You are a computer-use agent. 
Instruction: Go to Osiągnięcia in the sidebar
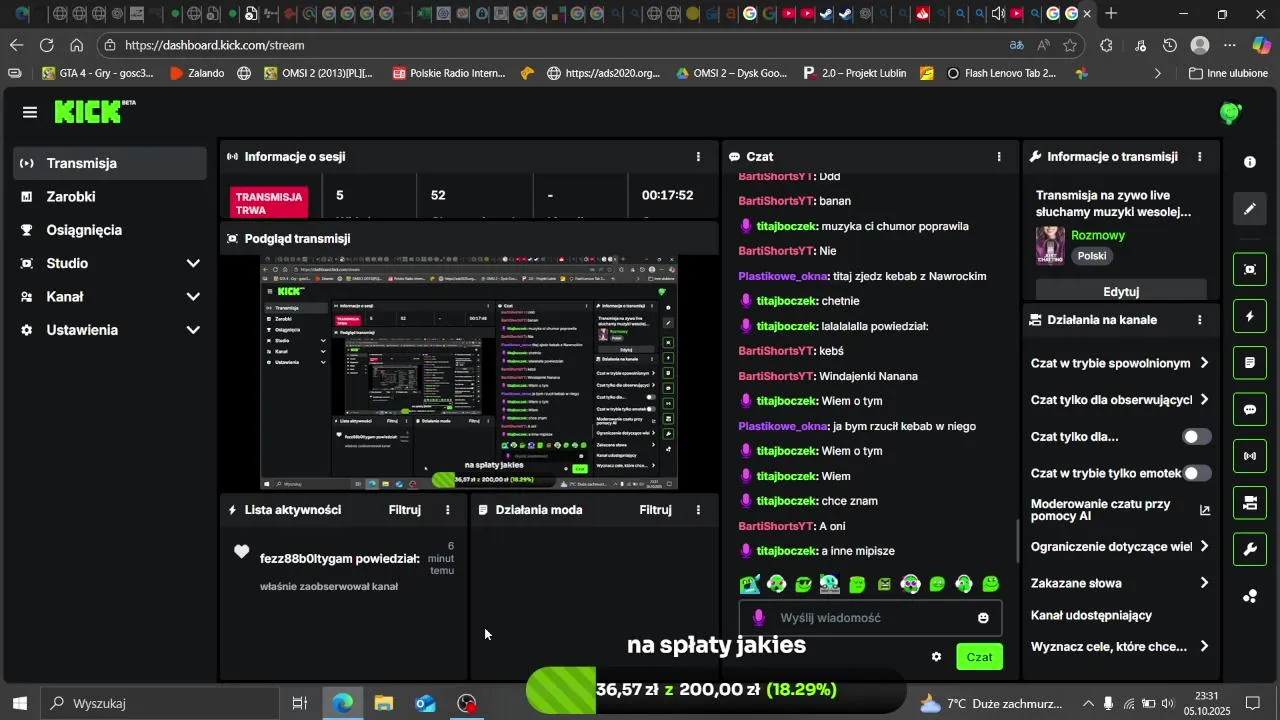(x=110, y=230)
